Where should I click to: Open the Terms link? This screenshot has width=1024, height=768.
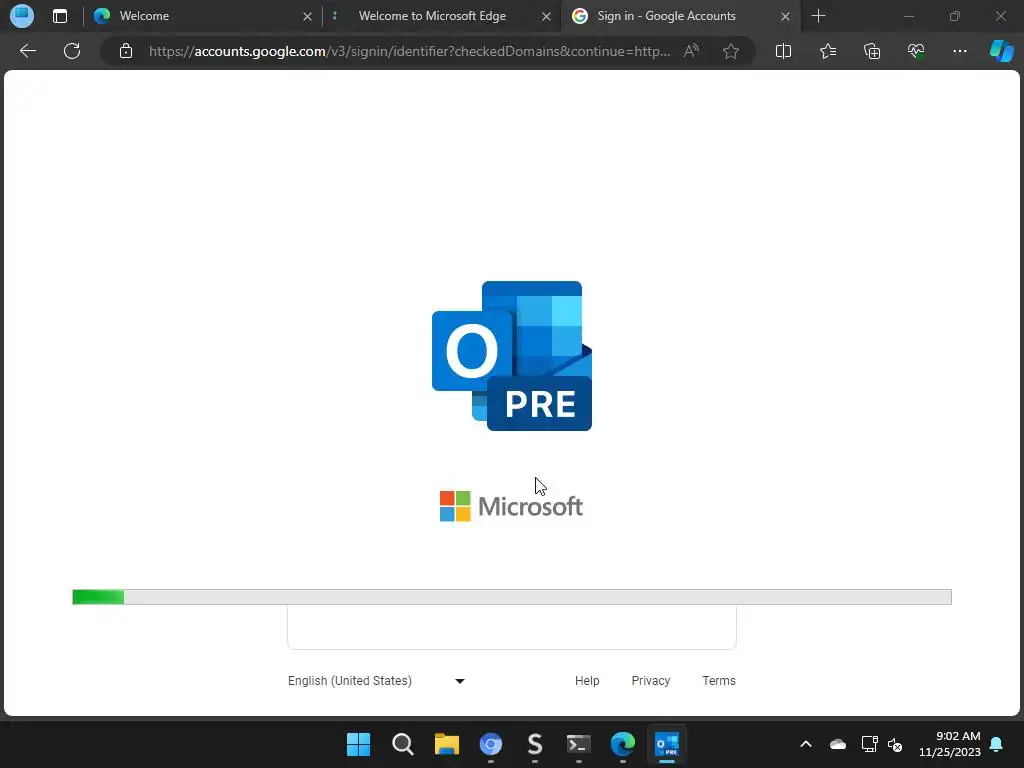pos(718,680)
